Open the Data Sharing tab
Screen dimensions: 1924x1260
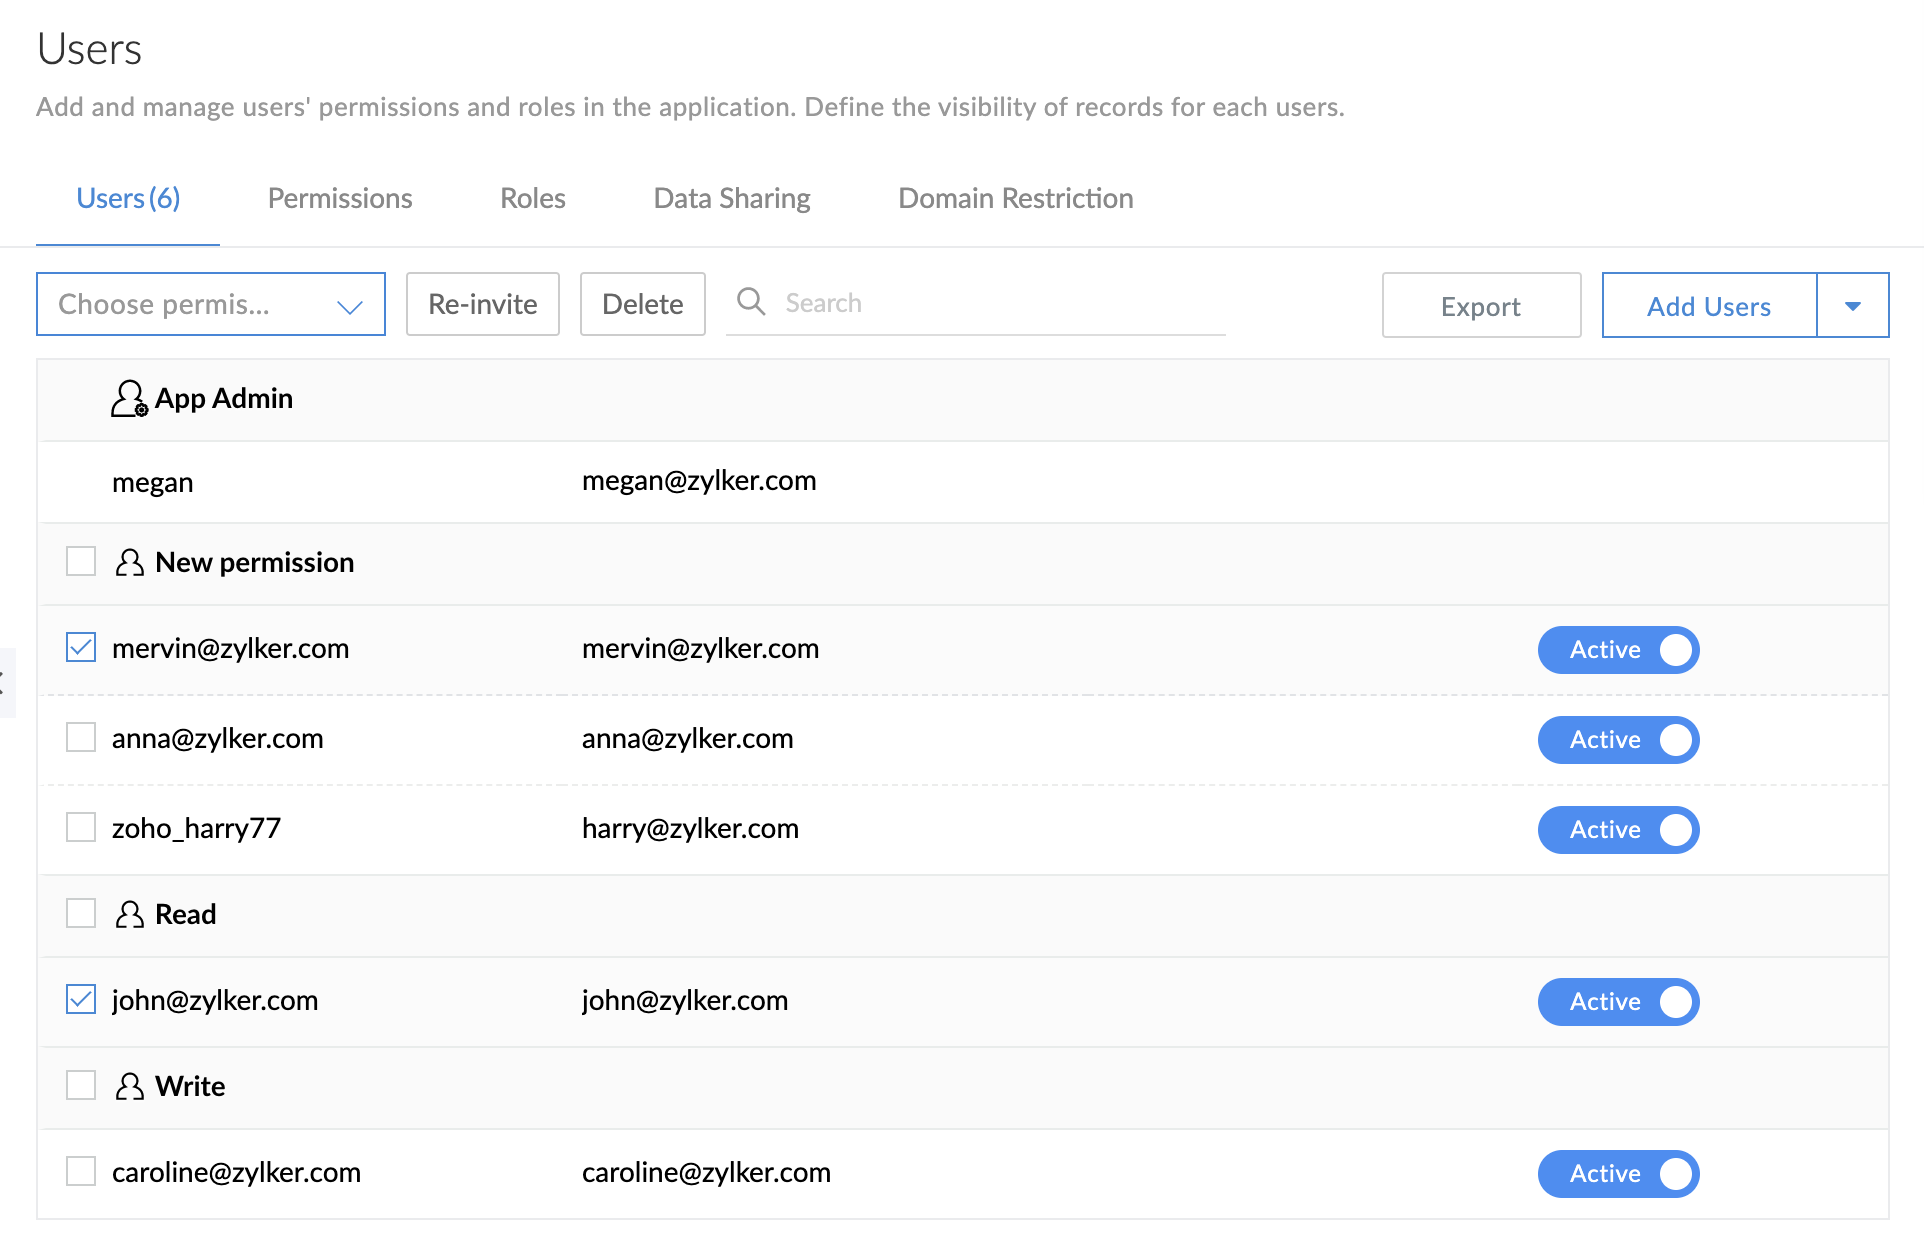click(732, 198)
